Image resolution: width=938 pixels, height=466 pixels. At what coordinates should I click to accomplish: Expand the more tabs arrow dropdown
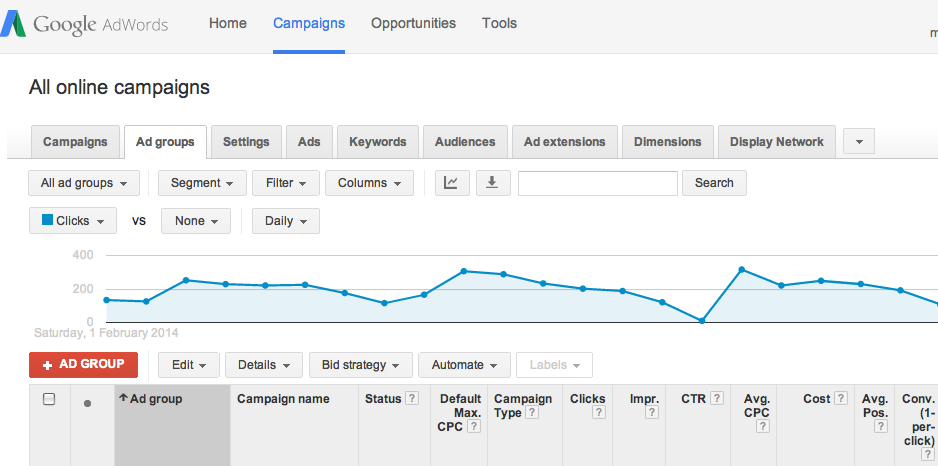[859, 142]
